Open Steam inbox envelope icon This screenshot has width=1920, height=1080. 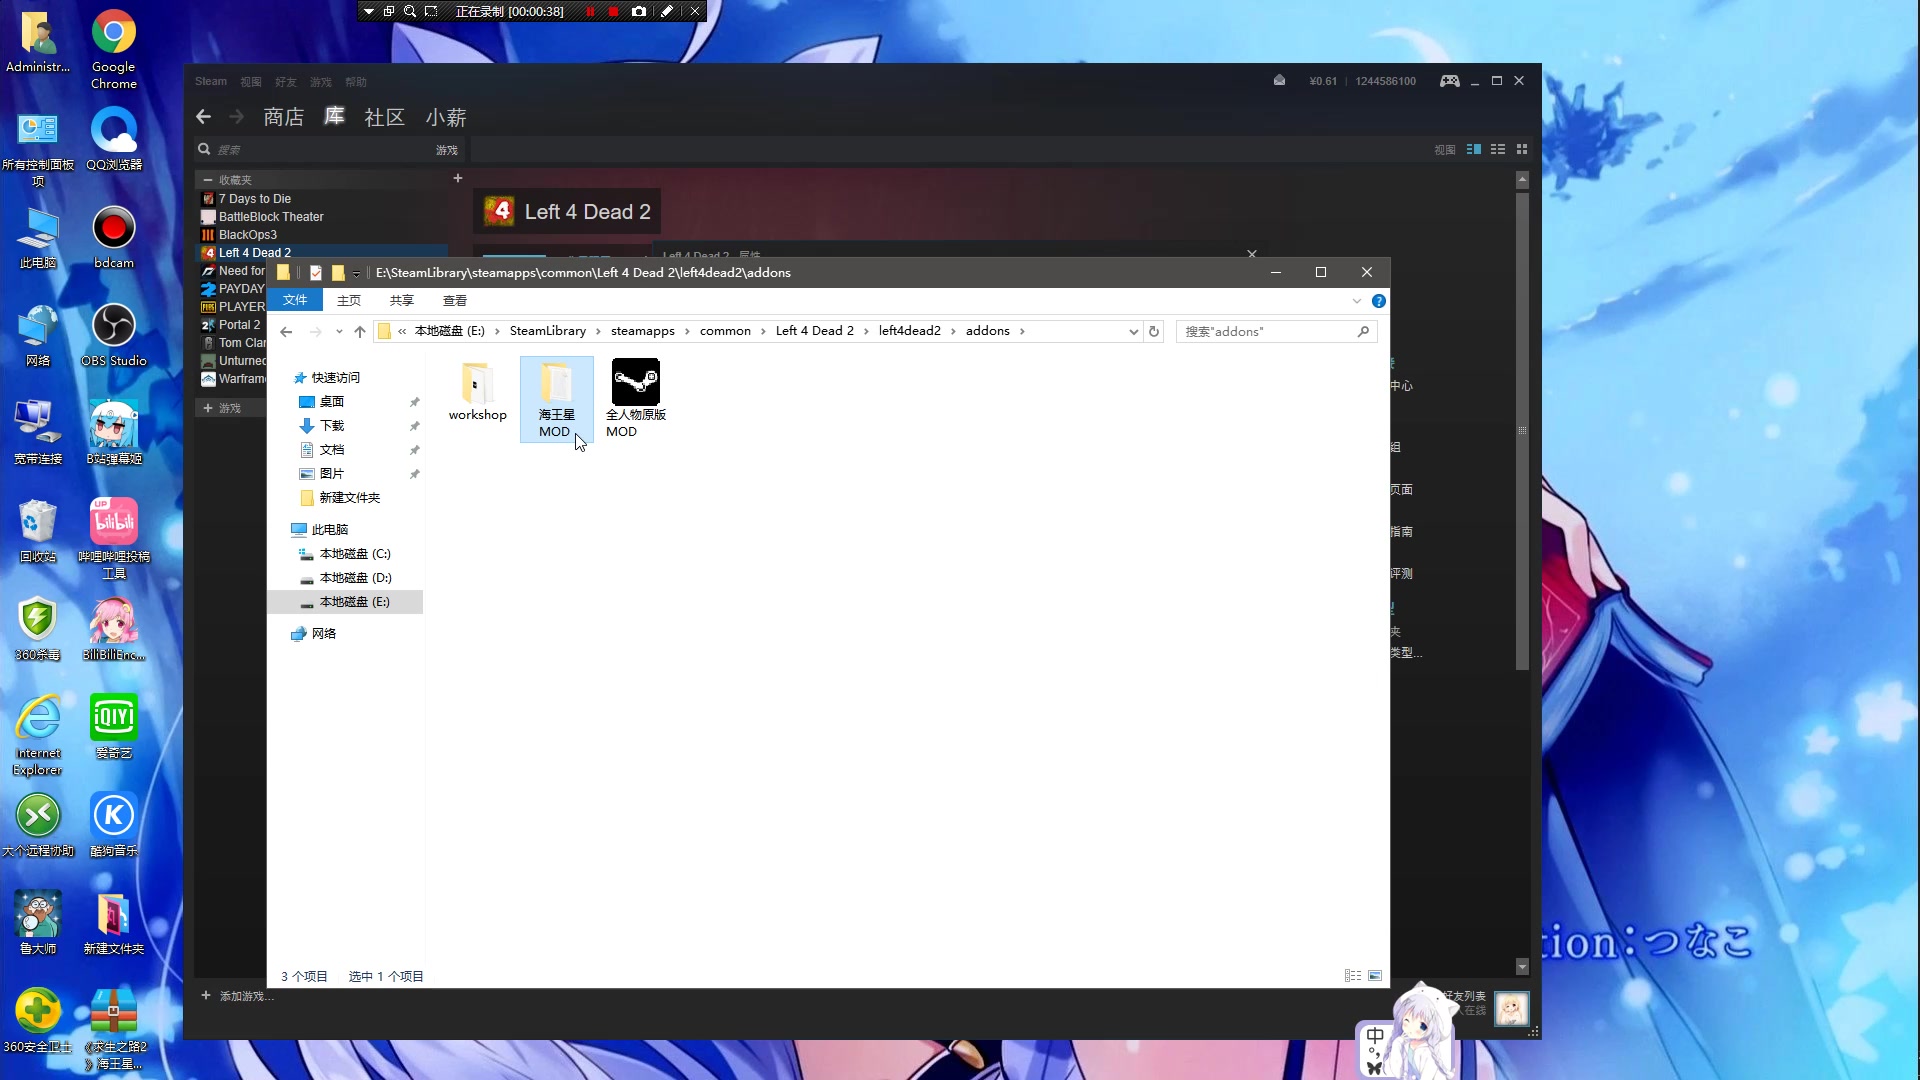[x=1279, y=81]
